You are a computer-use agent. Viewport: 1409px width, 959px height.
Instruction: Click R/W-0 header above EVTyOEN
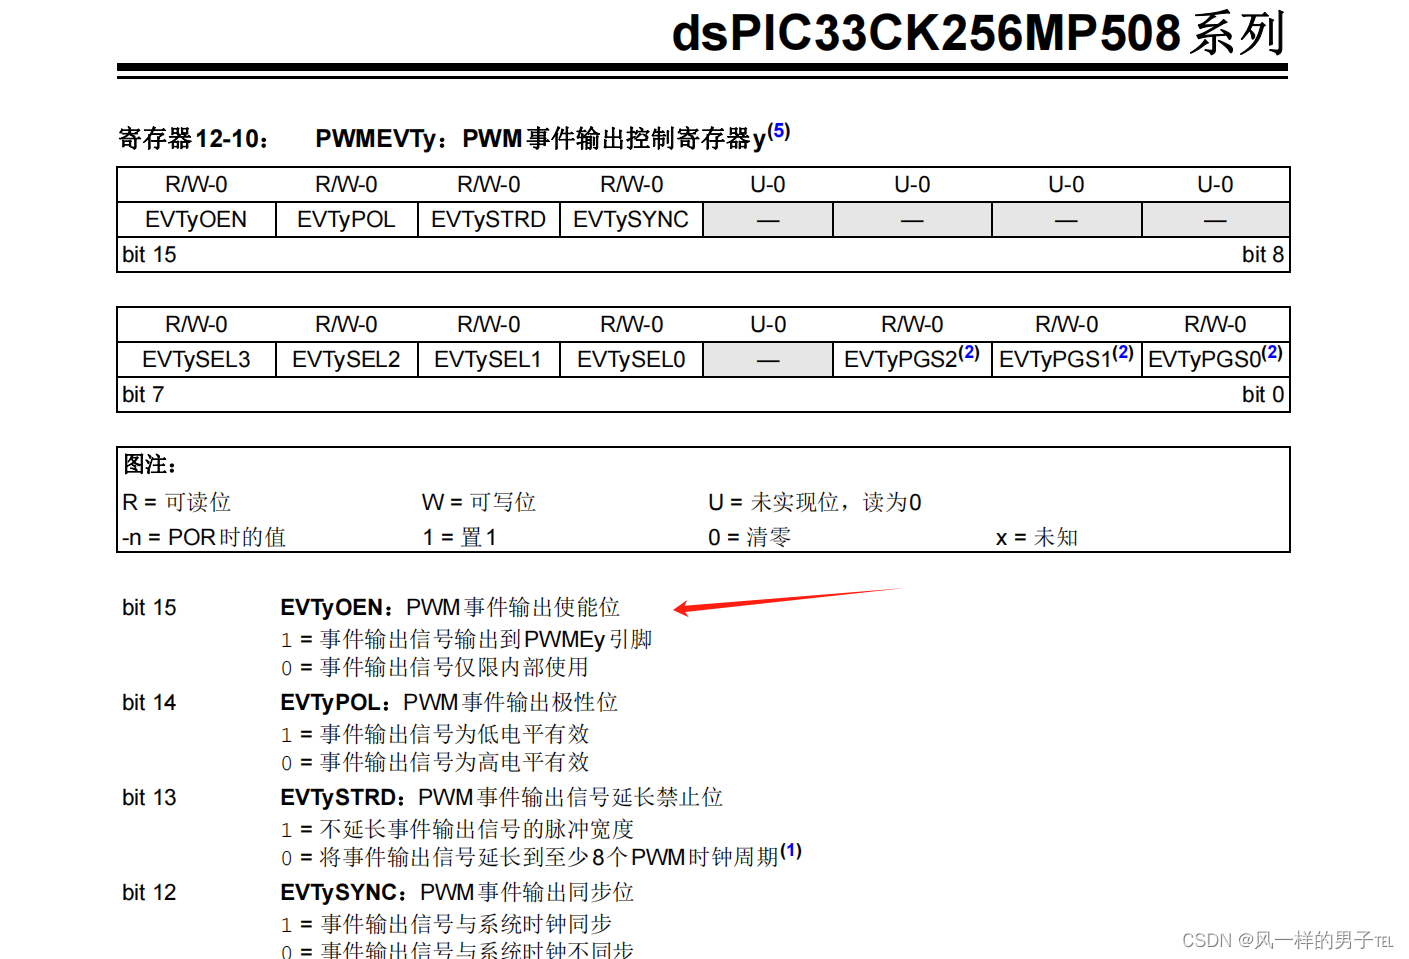tap(196, 185)
